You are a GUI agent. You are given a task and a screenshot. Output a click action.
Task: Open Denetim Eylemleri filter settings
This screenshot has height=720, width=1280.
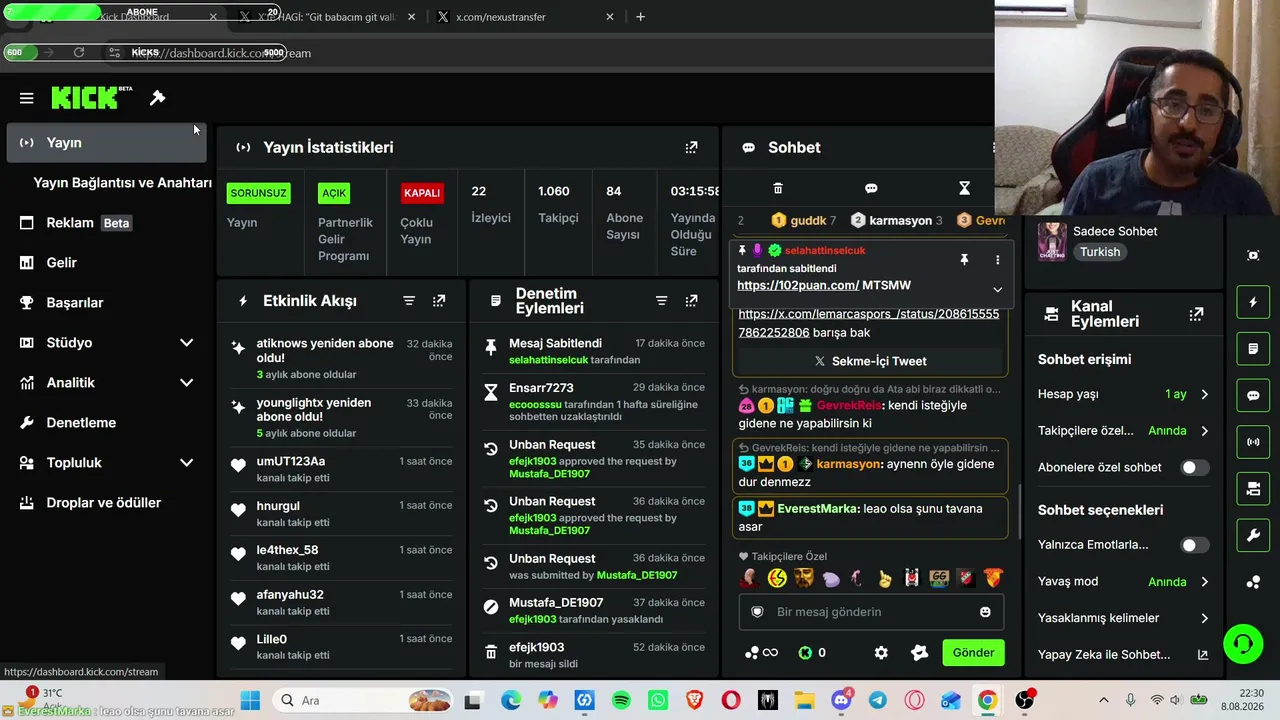pos(661,301)
